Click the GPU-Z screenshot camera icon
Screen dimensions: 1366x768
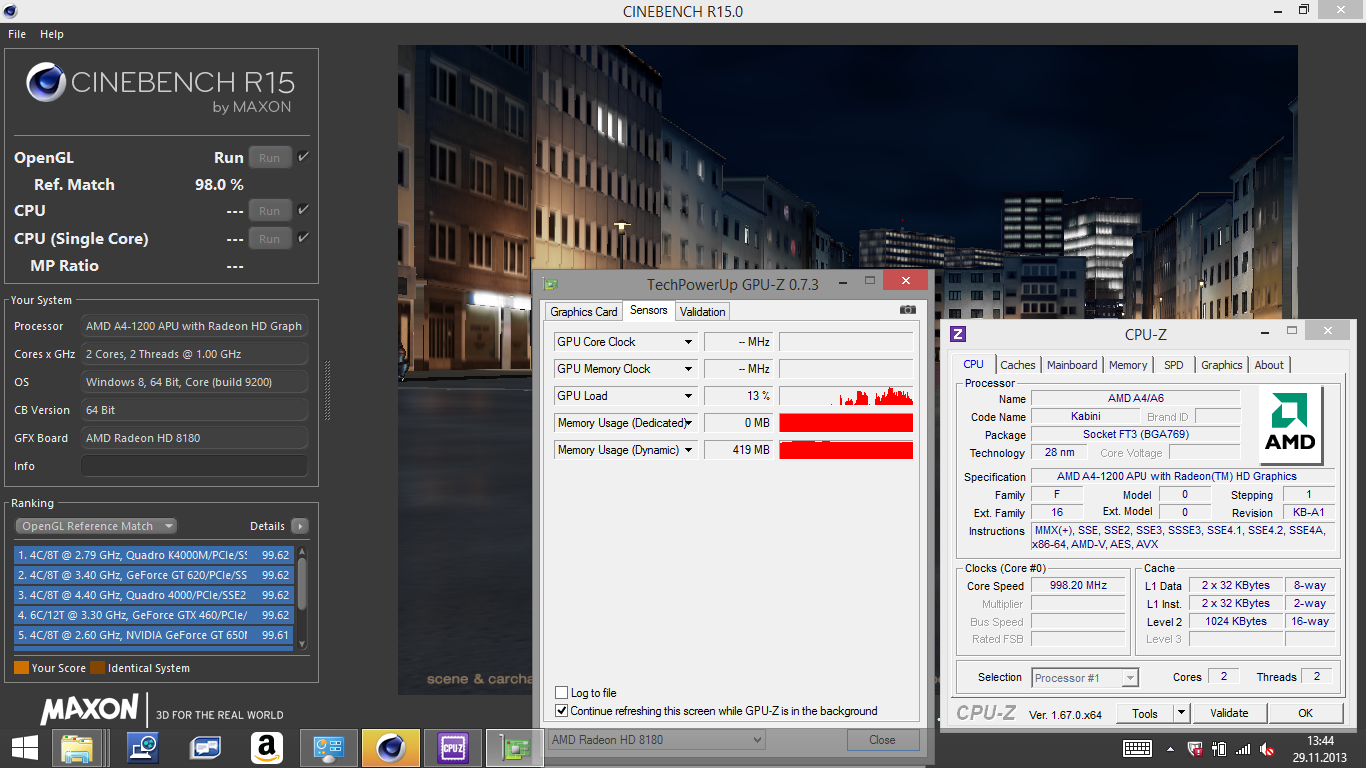point(908,310)
